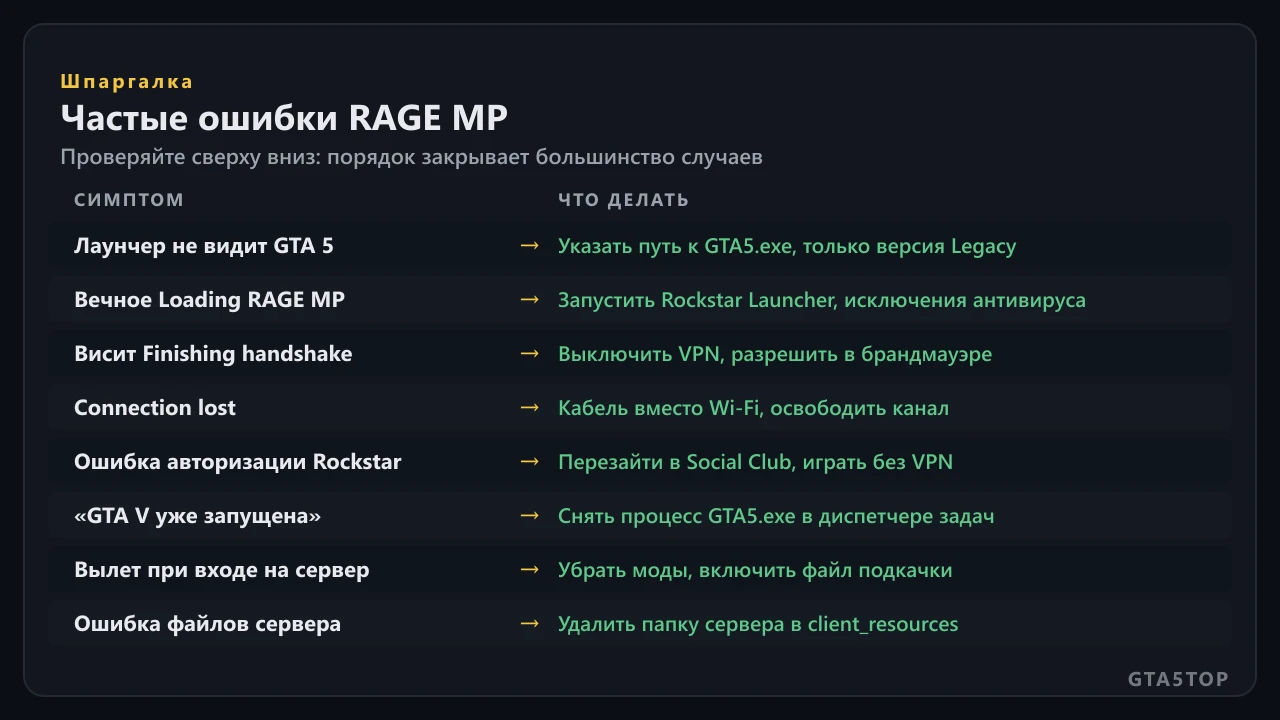Click the "ЧТО ДЕЛАТЬ" column header
Image resolution: width=1280 pixels, height=720 pixels.
click(x=624, y=200)
